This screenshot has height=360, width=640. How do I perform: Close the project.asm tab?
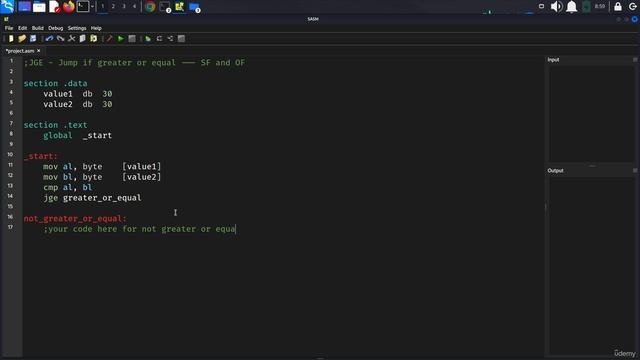click(39, 51)
